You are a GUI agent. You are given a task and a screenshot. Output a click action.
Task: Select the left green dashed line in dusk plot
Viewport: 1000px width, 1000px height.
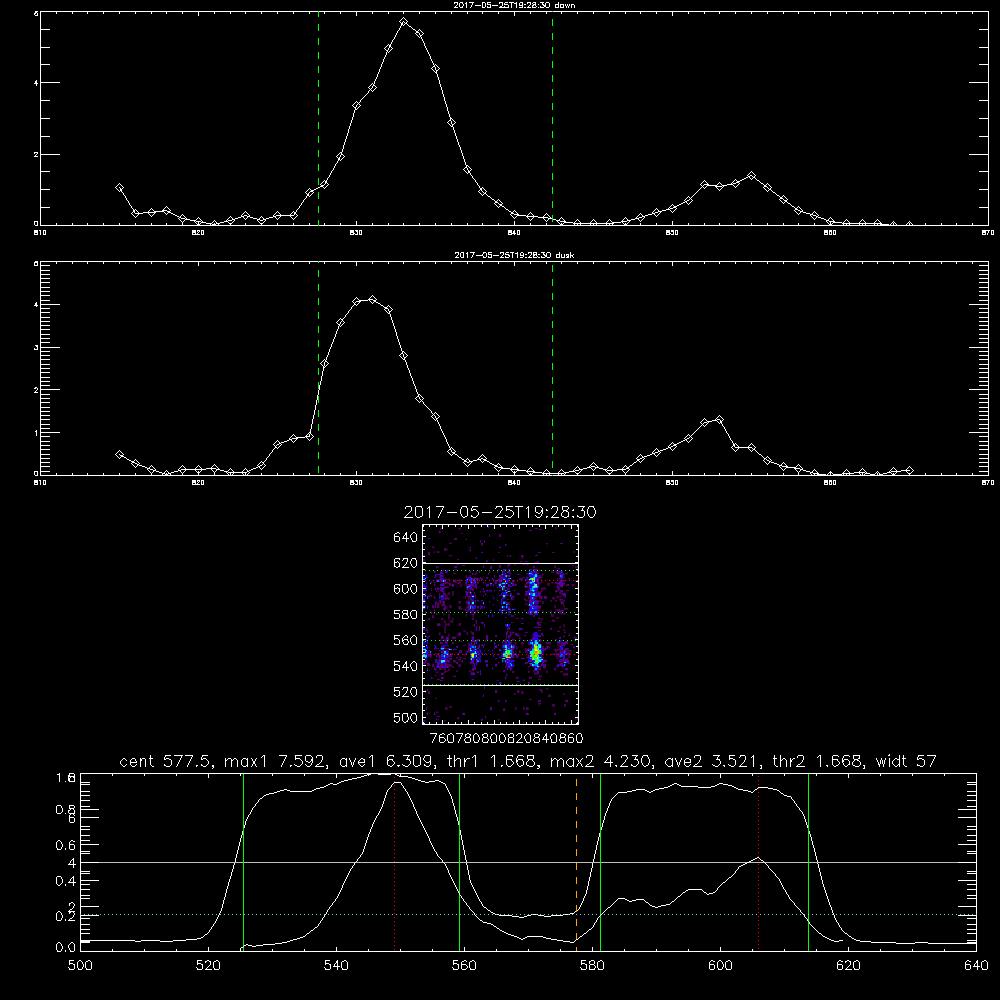tap(318, 368)
